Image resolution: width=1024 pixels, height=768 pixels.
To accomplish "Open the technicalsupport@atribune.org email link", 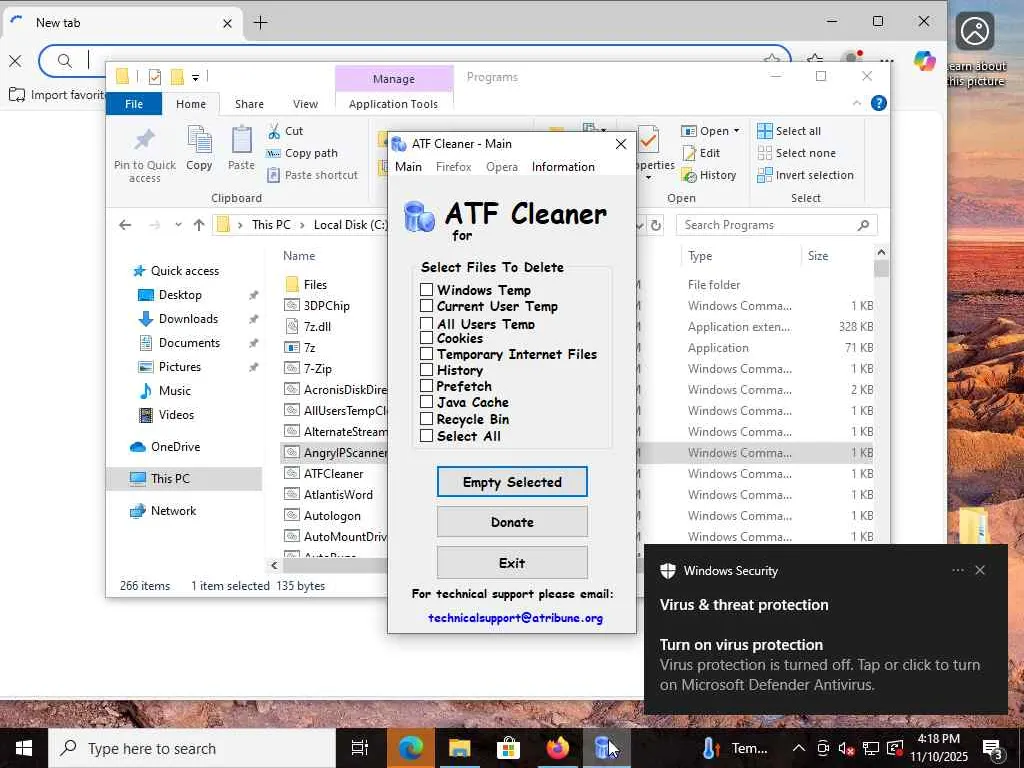I will point(515,618).
